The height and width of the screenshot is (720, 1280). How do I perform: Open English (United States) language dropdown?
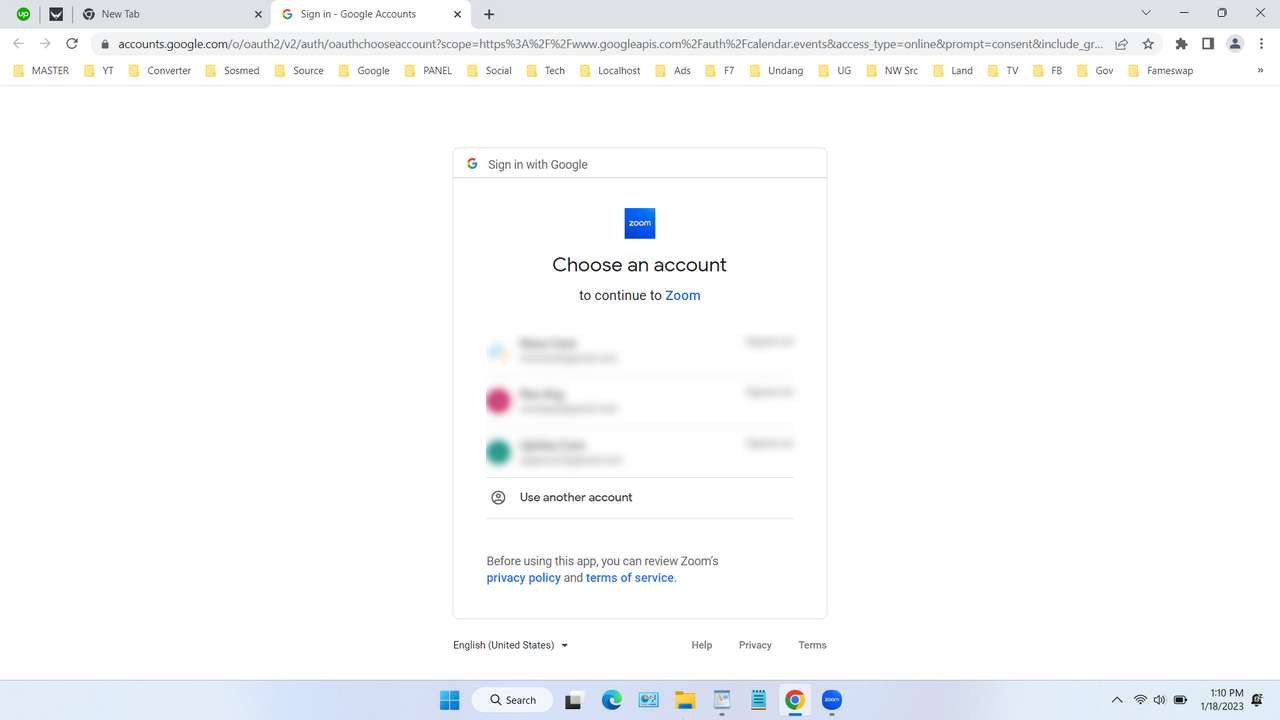[511, 645]
